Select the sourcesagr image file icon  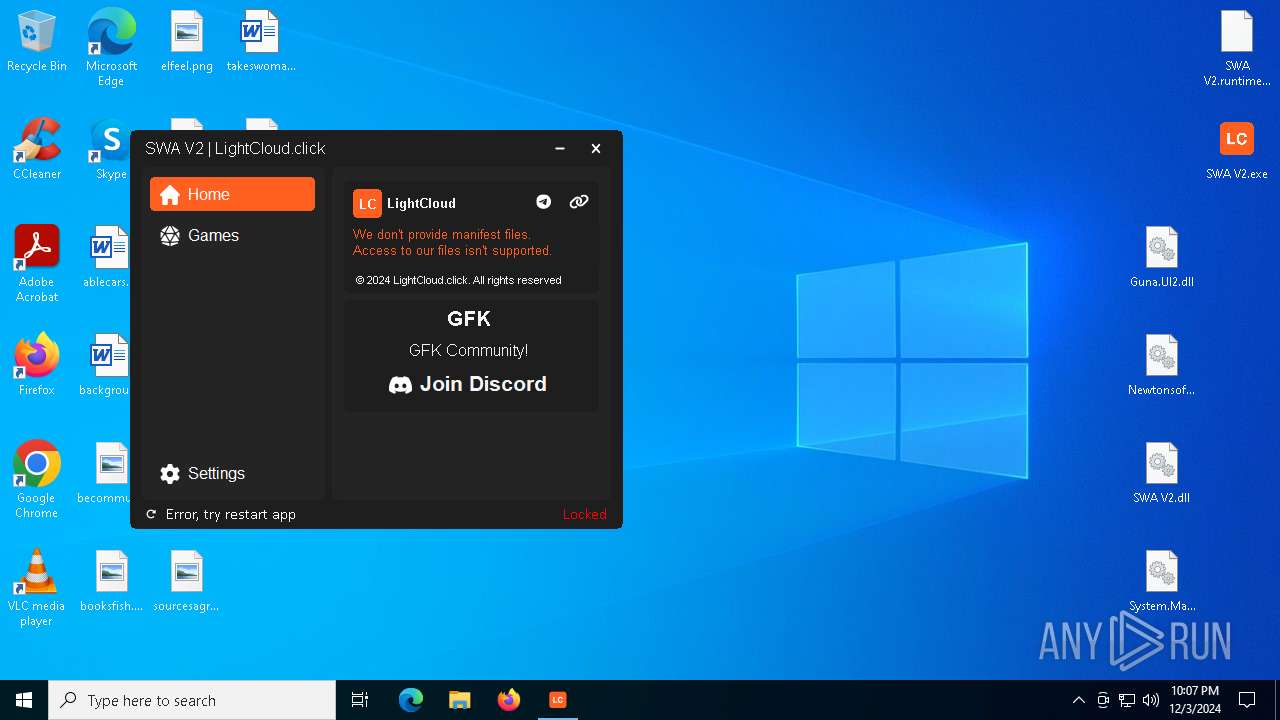pyautogui.click(x=187, y=581)
